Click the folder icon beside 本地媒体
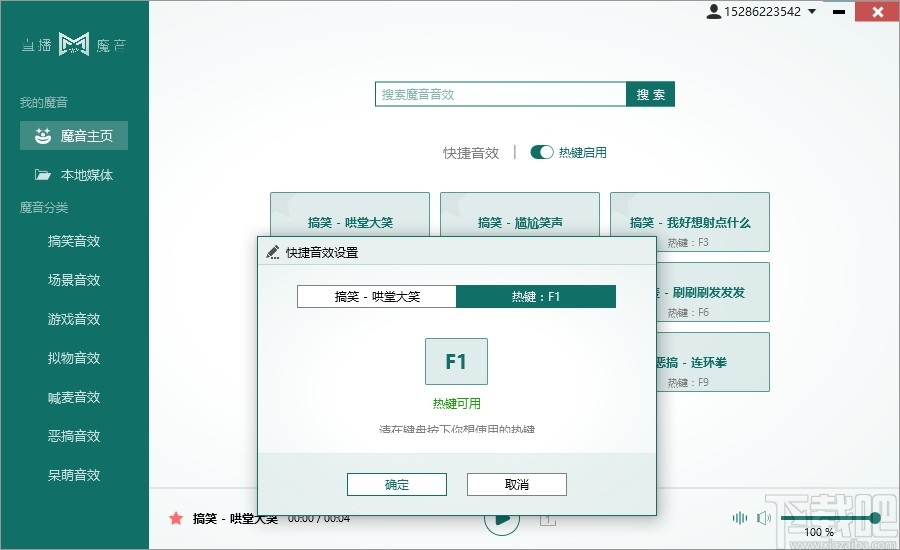The image size is (900, 550). [x=42, y=175]
